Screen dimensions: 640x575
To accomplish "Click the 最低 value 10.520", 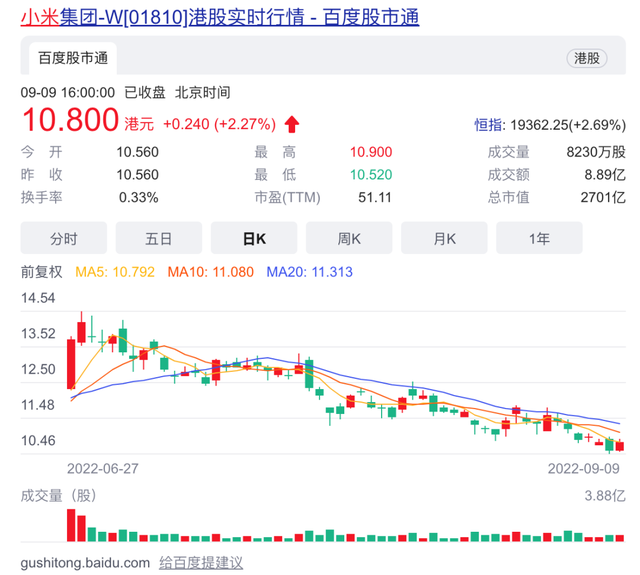I will (371, 175).
